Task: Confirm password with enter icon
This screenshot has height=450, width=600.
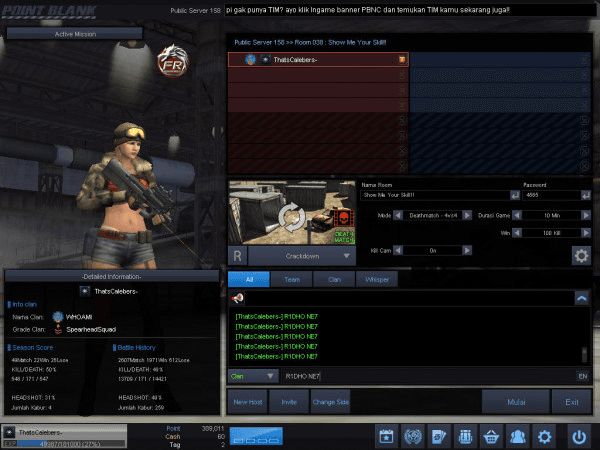Action: [585, 195]
